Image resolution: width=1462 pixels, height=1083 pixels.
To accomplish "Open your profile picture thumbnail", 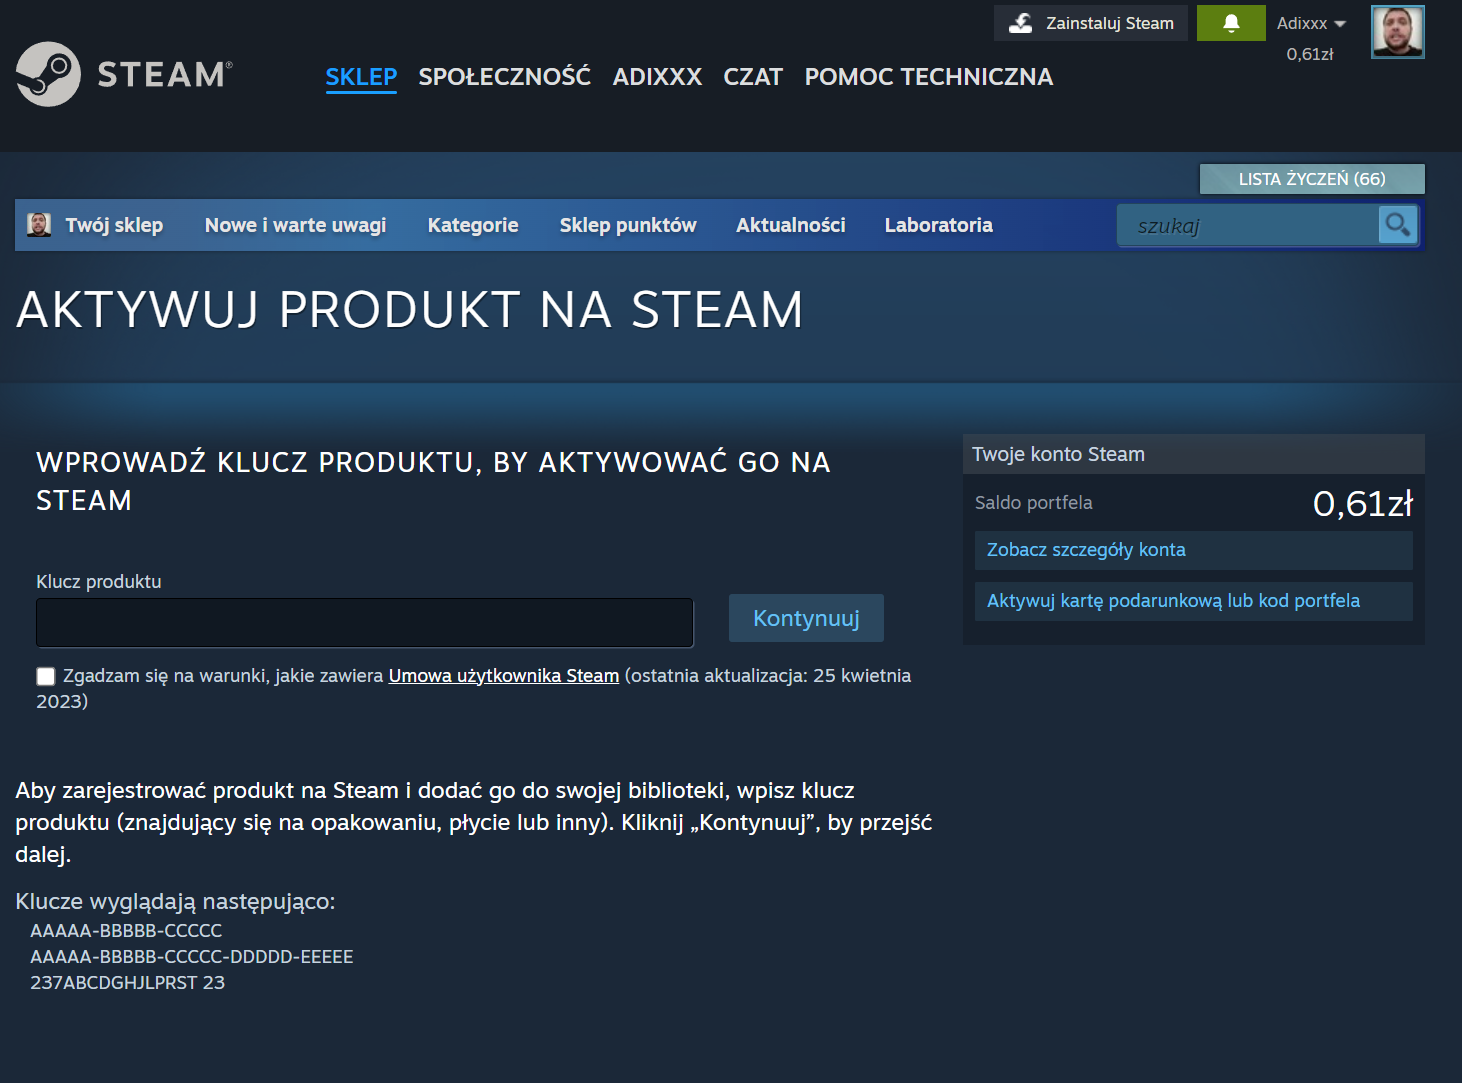I will pos(1397,31).
